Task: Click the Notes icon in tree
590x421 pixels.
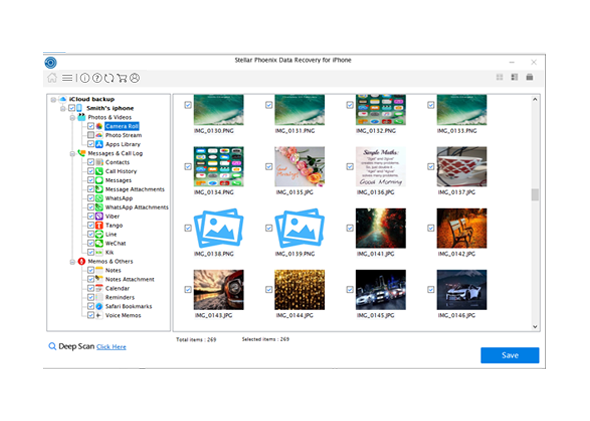Action: [99, 270]
